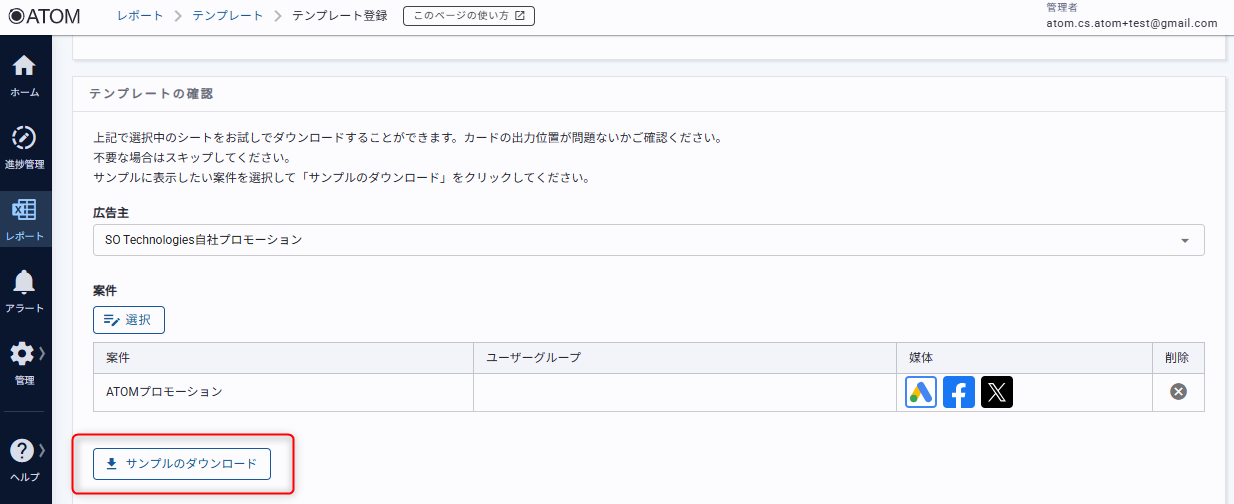The image size is (1234, 504).
Task: Click the Facebook media icon
Action: point(959,392)
